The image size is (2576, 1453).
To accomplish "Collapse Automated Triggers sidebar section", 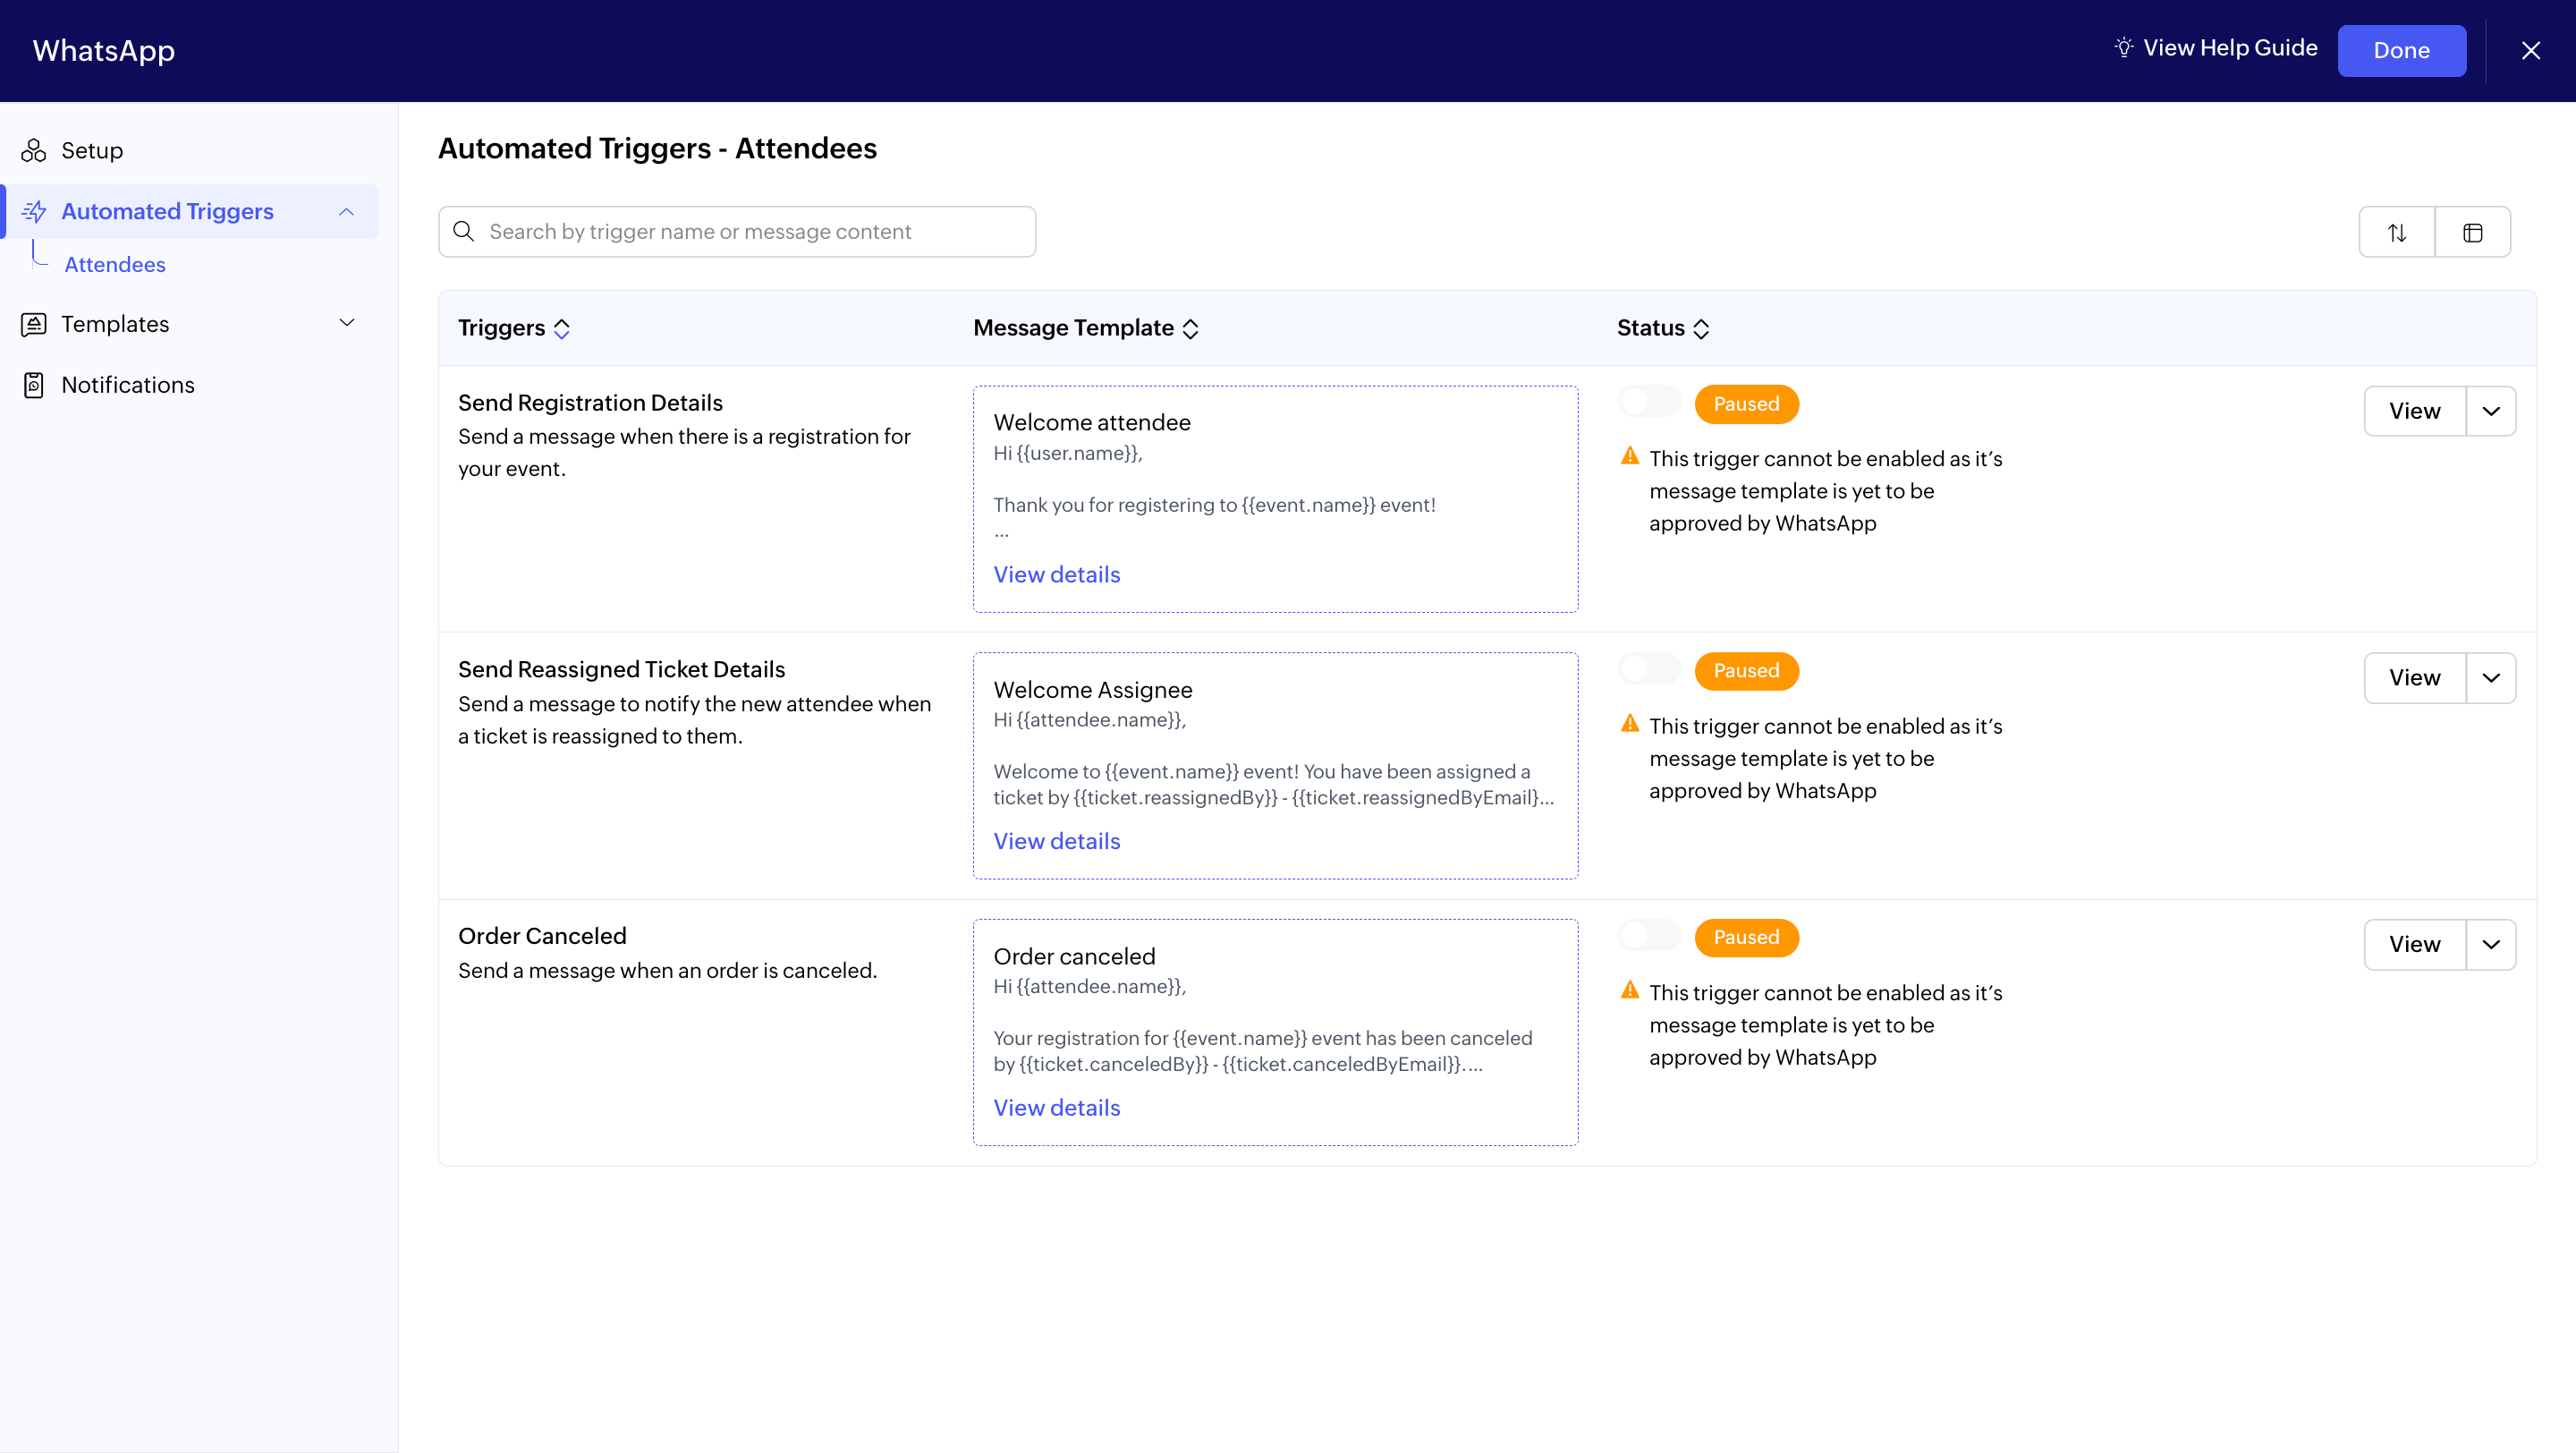I will point(347,212).
